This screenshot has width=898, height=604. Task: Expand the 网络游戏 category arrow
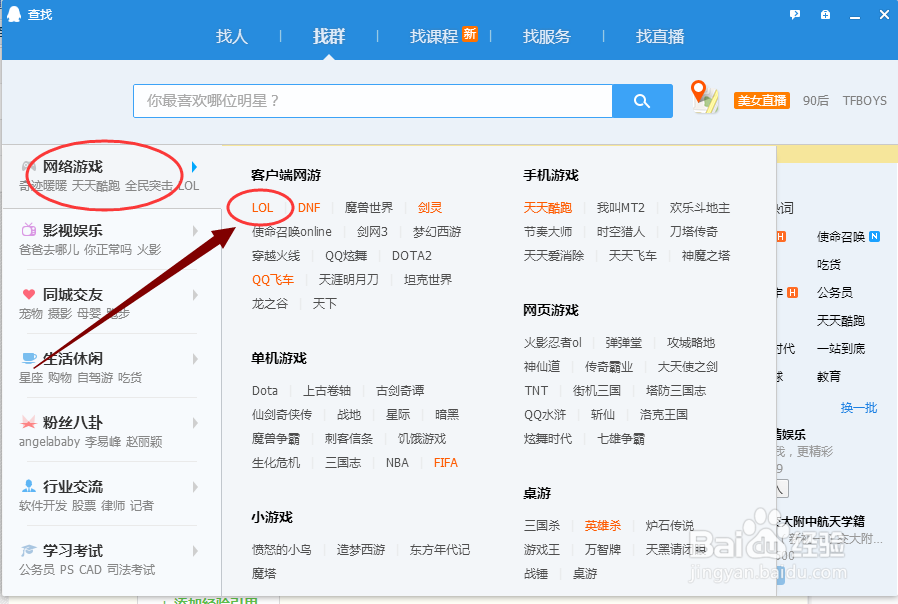(195, 167)
